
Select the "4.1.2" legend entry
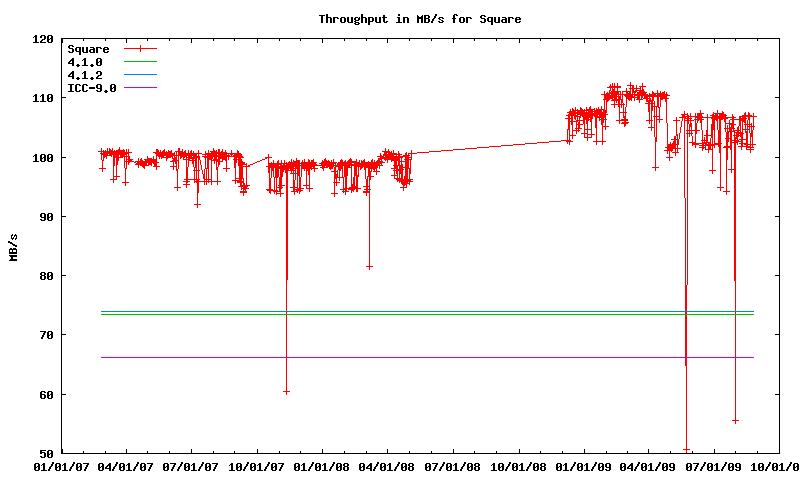[x=85, y=75]
